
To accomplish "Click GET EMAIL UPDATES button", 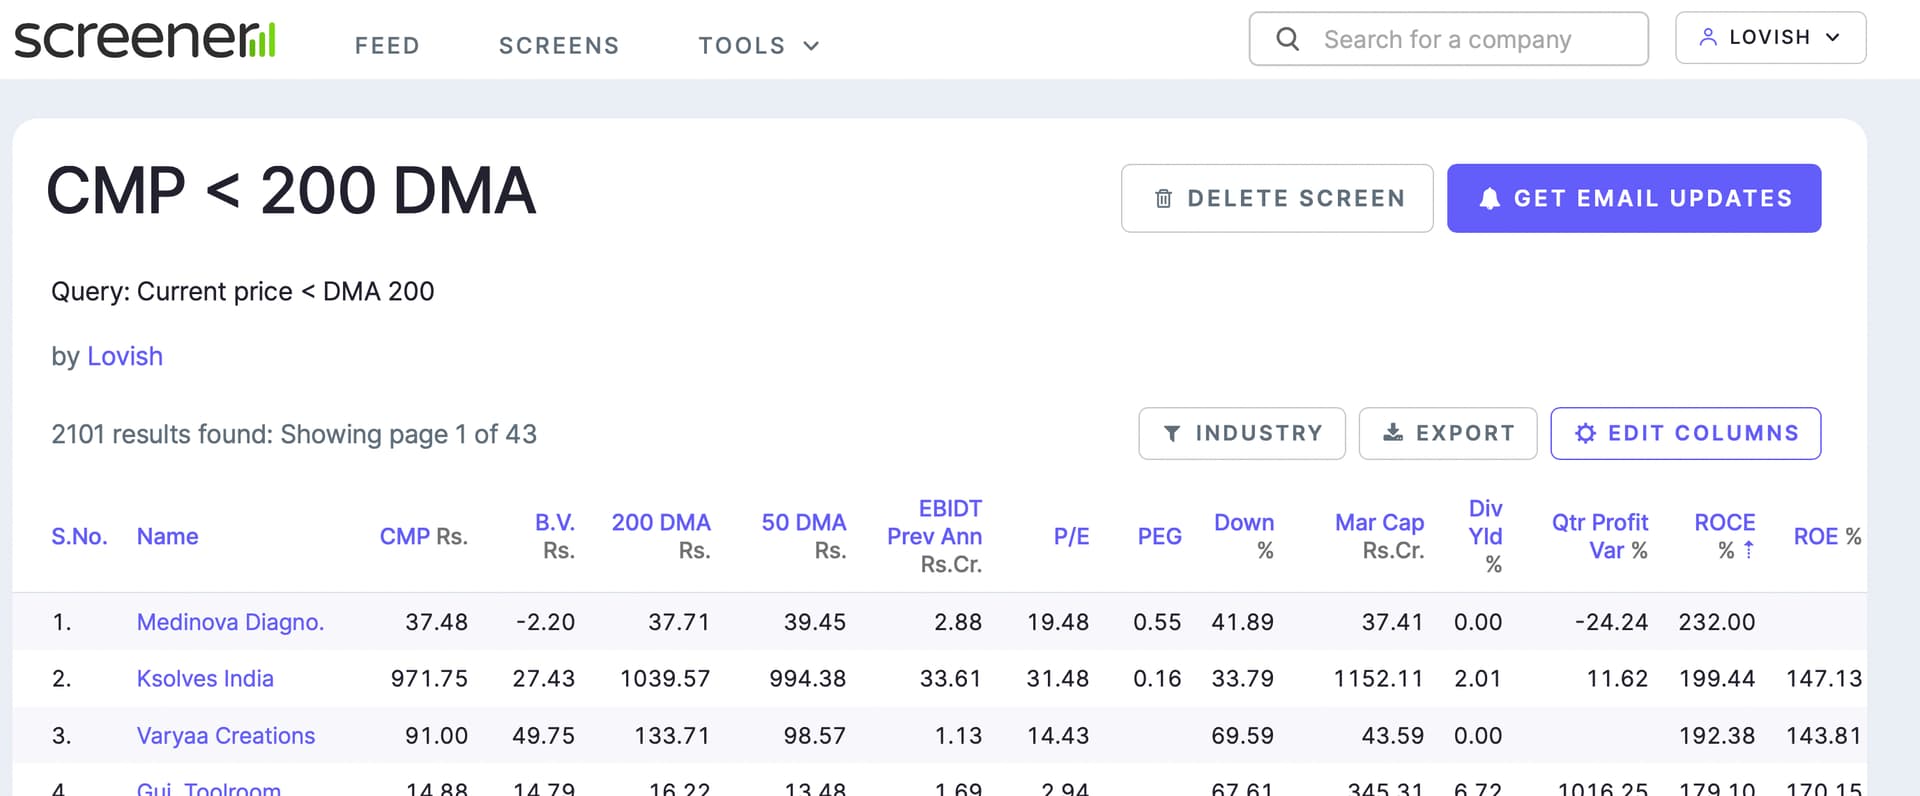I will coord(1634,198).
